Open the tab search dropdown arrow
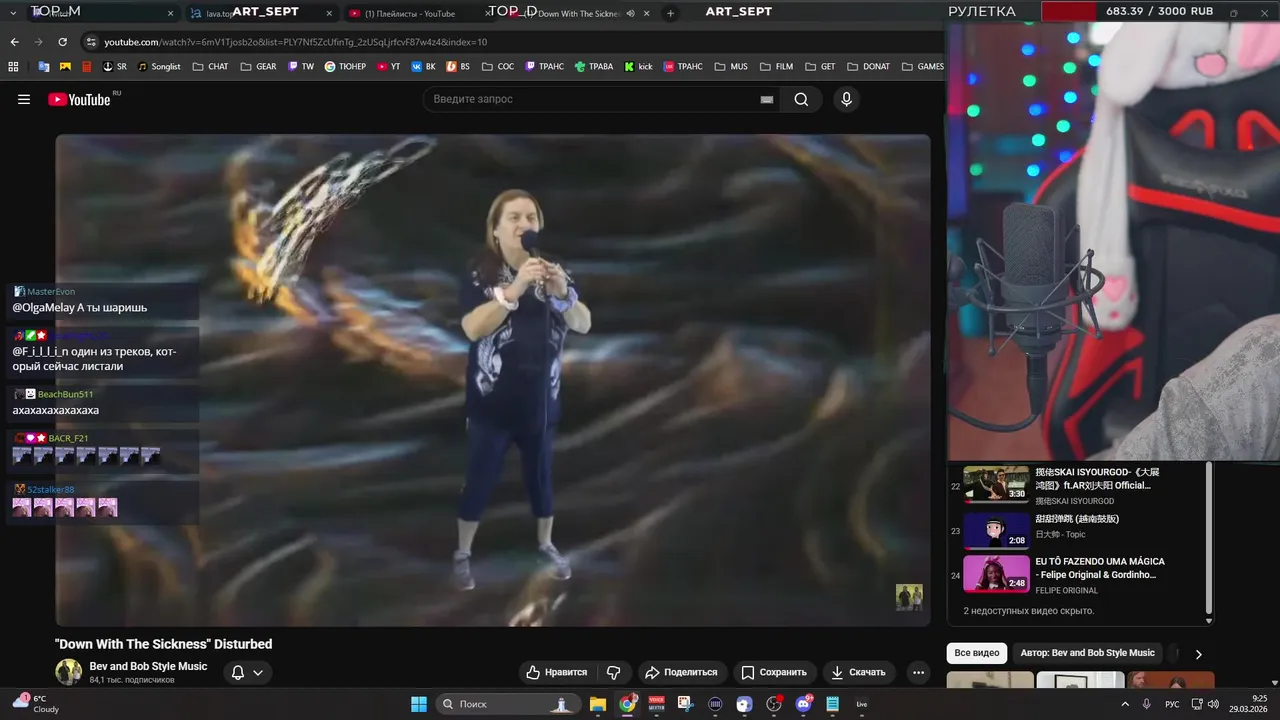This screenshot has width=1280, height=720. (x=13, y=13)
